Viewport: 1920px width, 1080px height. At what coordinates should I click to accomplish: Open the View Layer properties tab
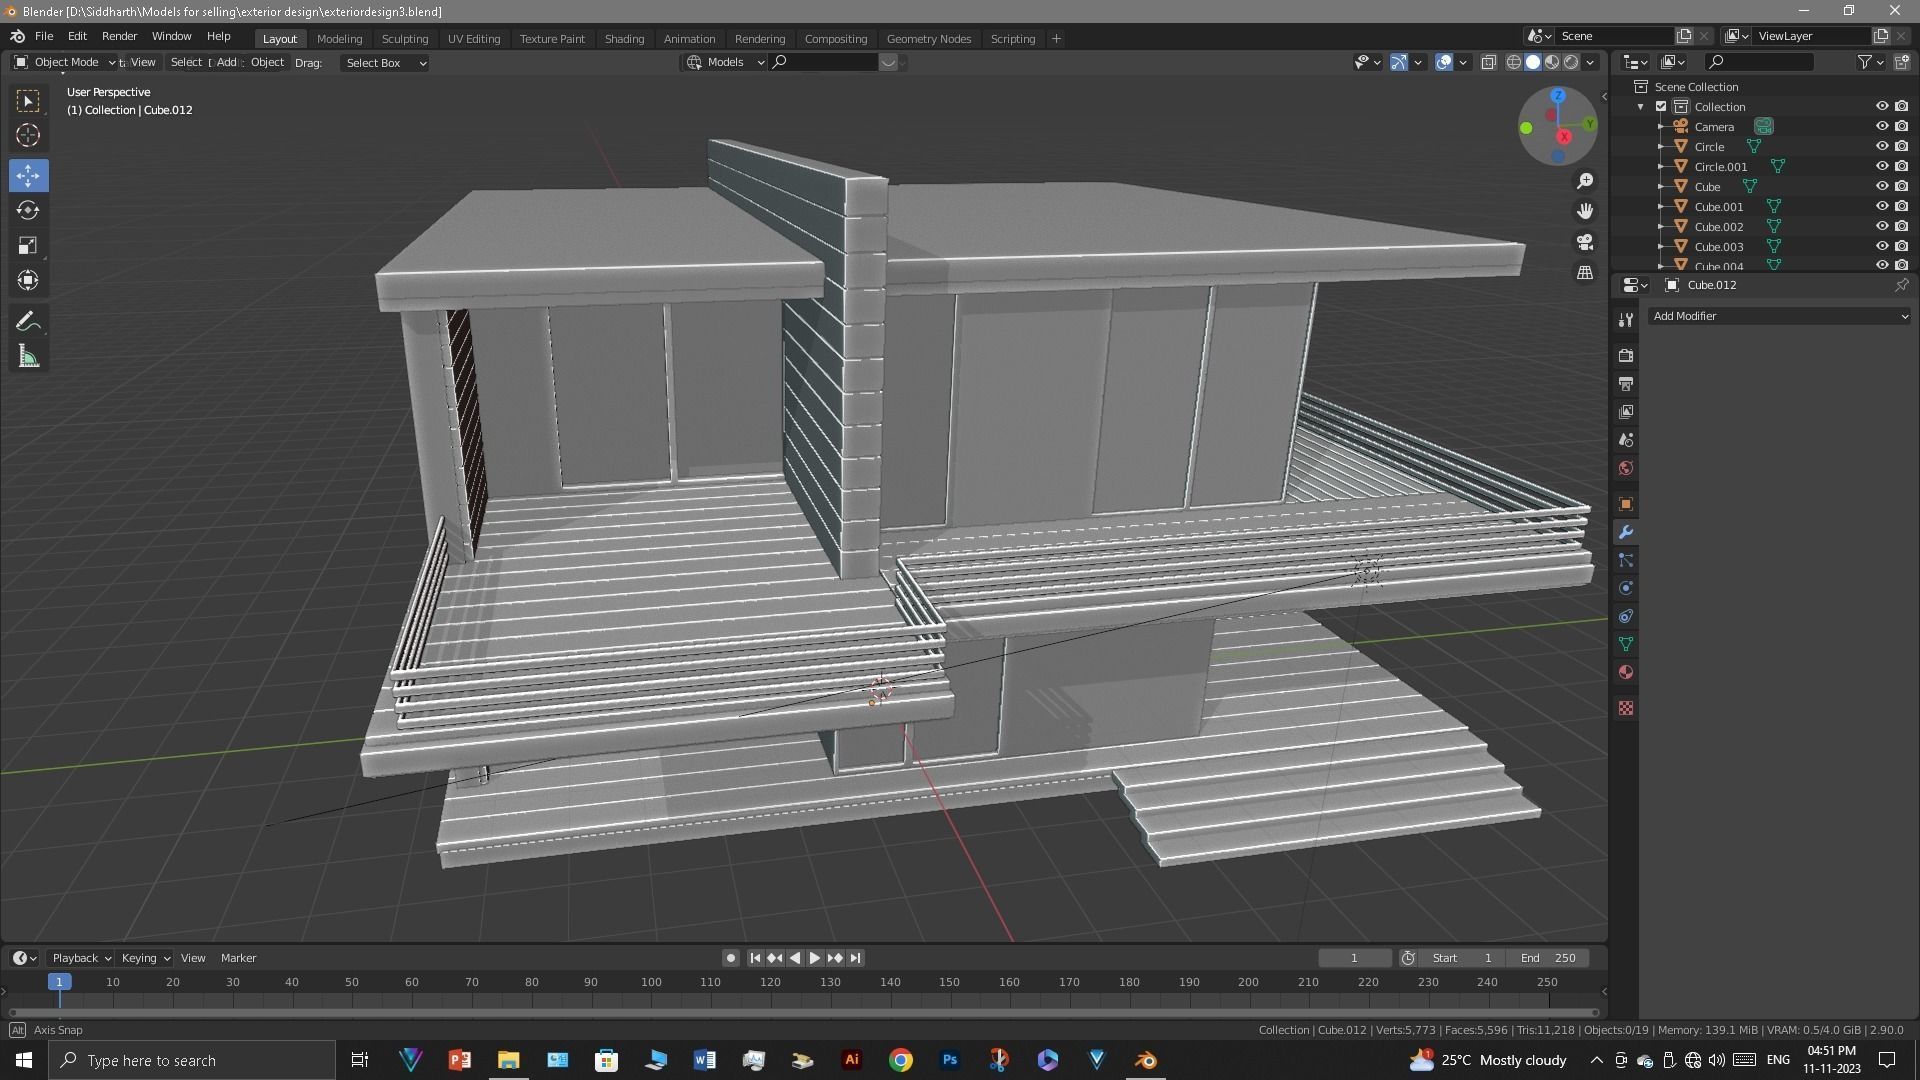(1626, 411)
